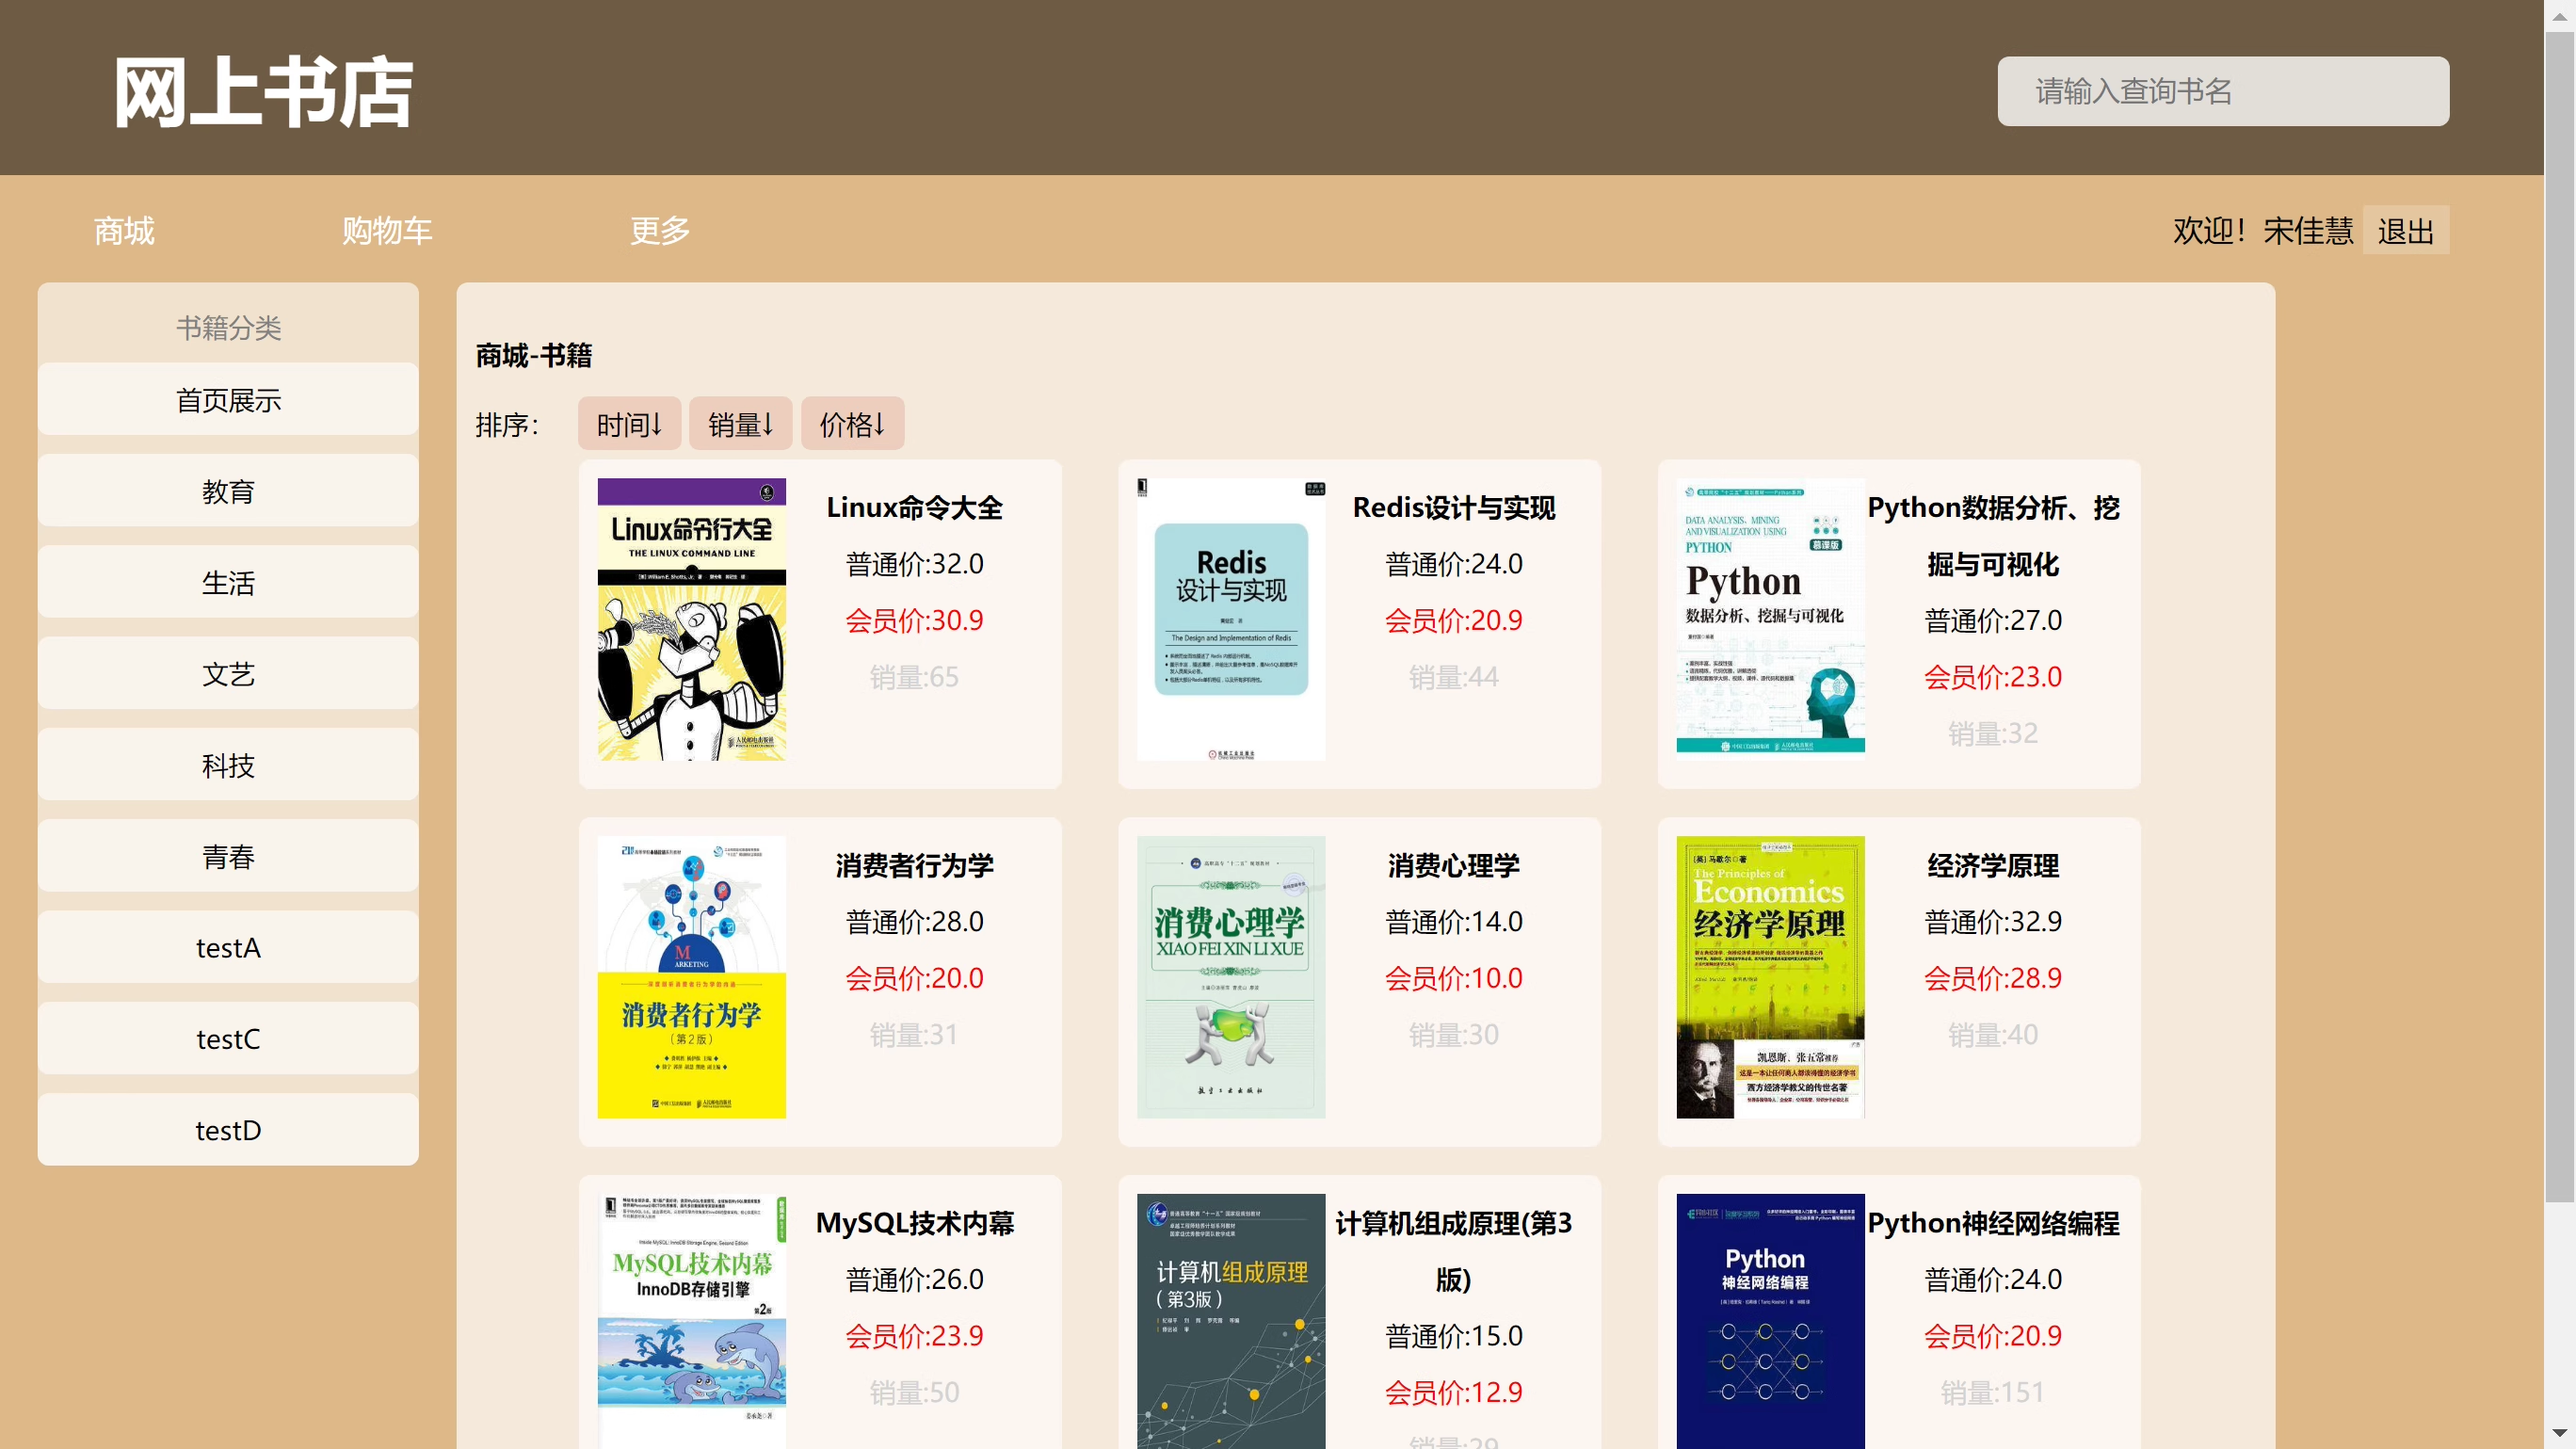Go to the 购物车 menu
This screenshot has width=2576, height=1449.
point(386,231)
